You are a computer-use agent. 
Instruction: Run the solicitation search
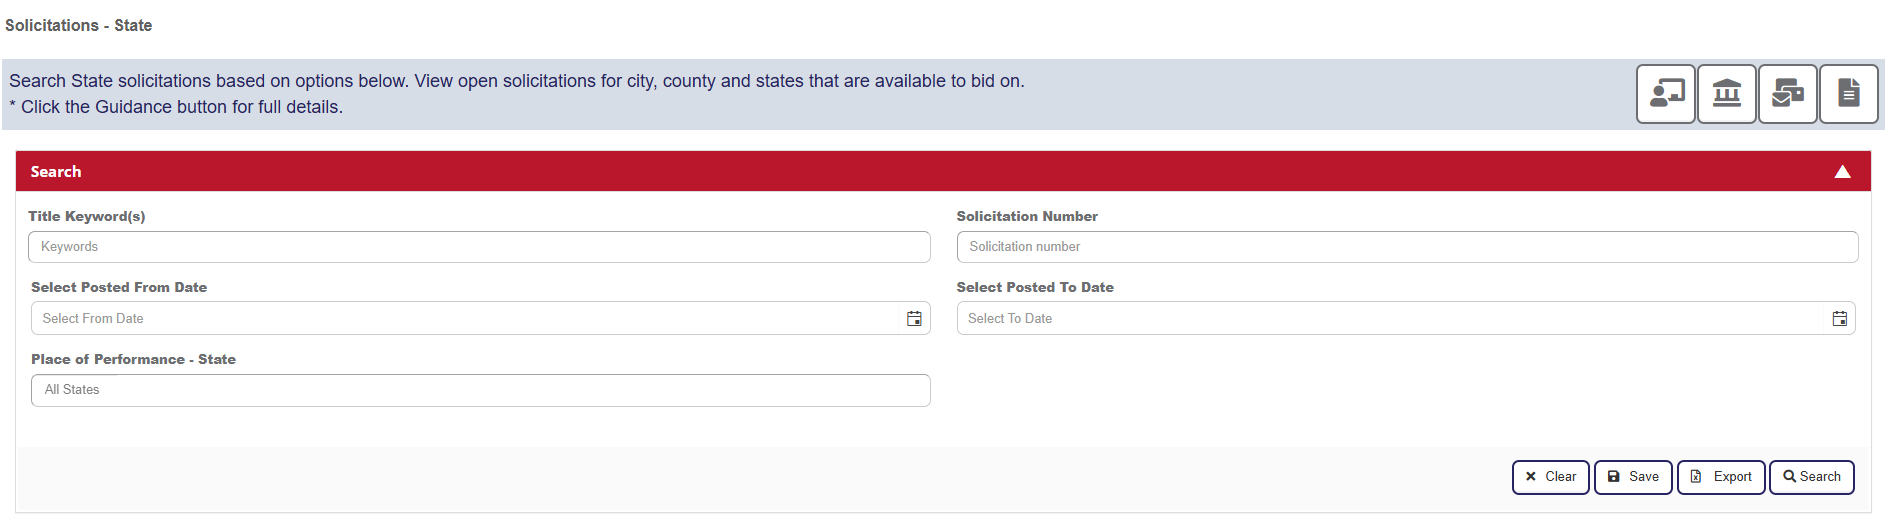point(1811,477)
